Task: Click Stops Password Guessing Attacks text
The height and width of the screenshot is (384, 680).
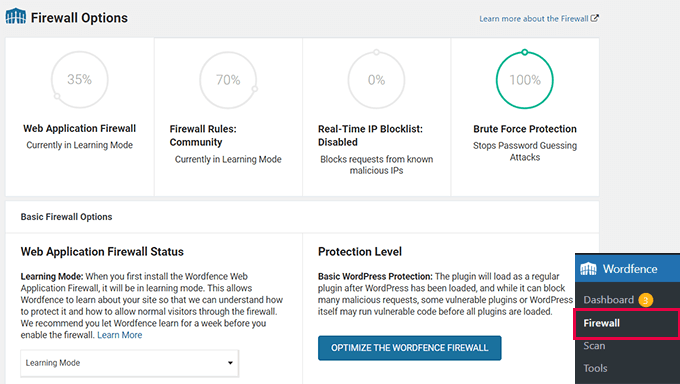Action: pos(525,151)
